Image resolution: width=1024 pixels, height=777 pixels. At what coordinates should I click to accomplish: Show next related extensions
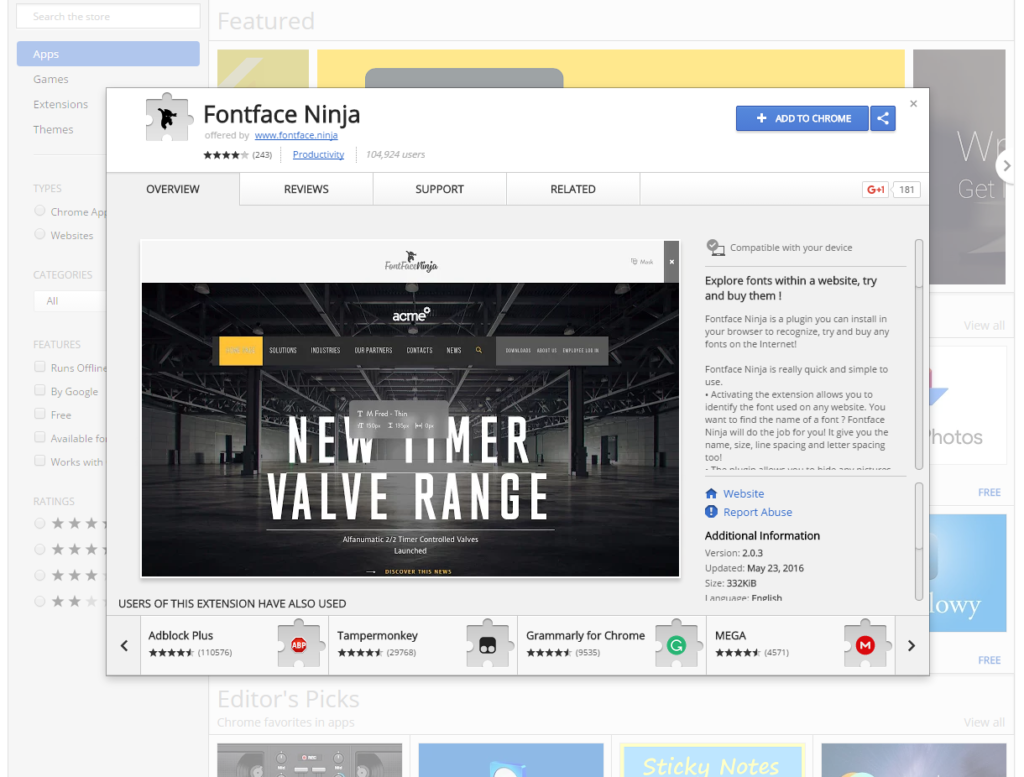click(912, 646)
